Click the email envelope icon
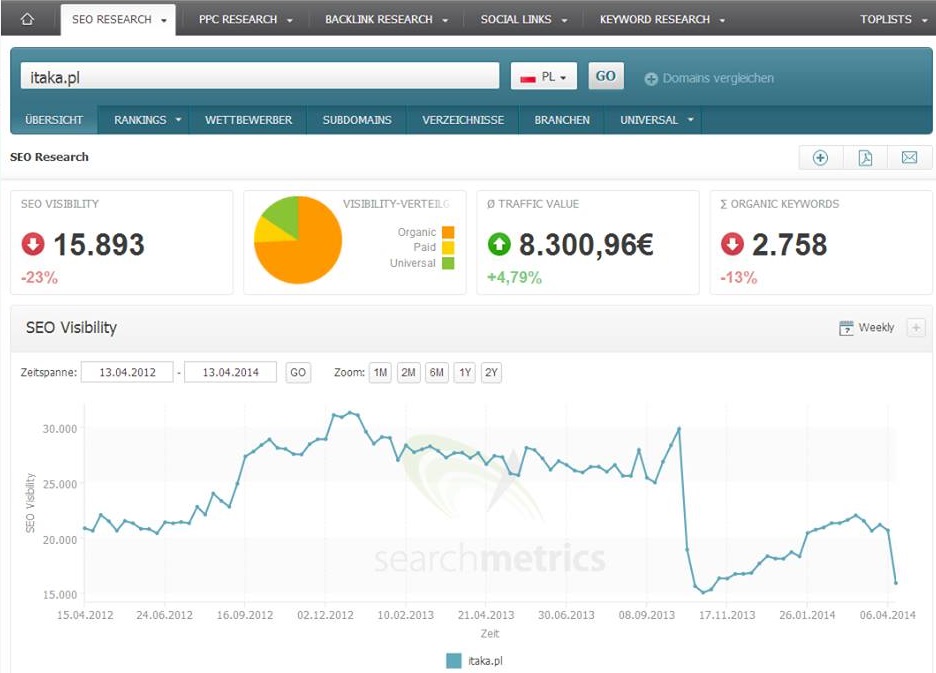Image resolution: width=936 pixels, height=673 pixels. (909, 158)
